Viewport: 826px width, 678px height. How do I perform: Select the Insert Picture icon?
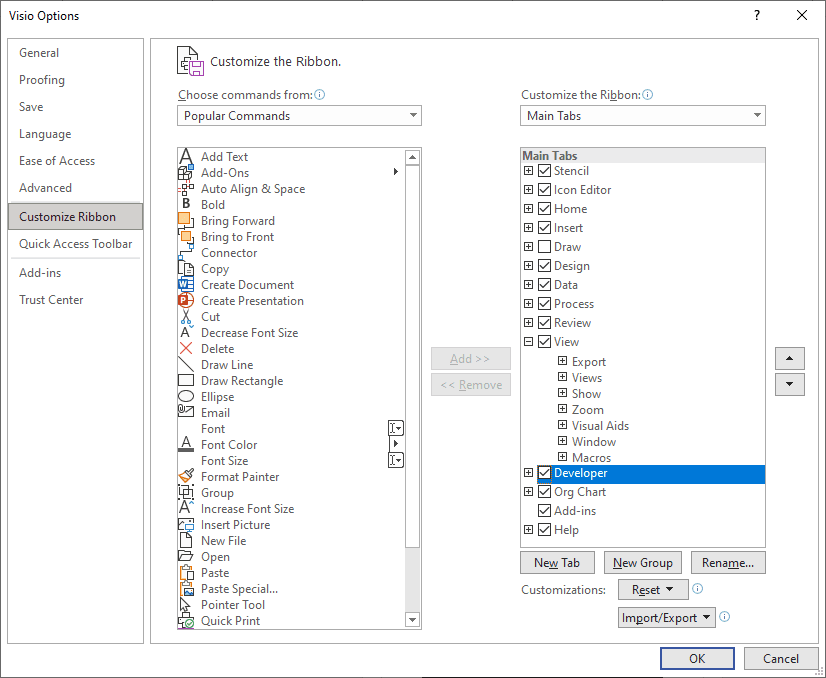tap(185, 525)
